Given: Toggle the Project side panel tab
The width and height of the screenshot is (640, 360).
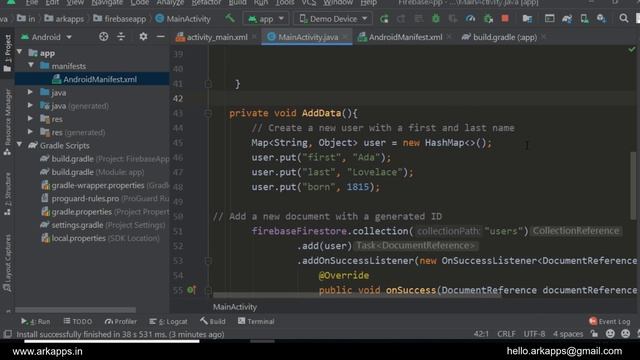Looking at the screenshot, I should (x=7, y=53).
